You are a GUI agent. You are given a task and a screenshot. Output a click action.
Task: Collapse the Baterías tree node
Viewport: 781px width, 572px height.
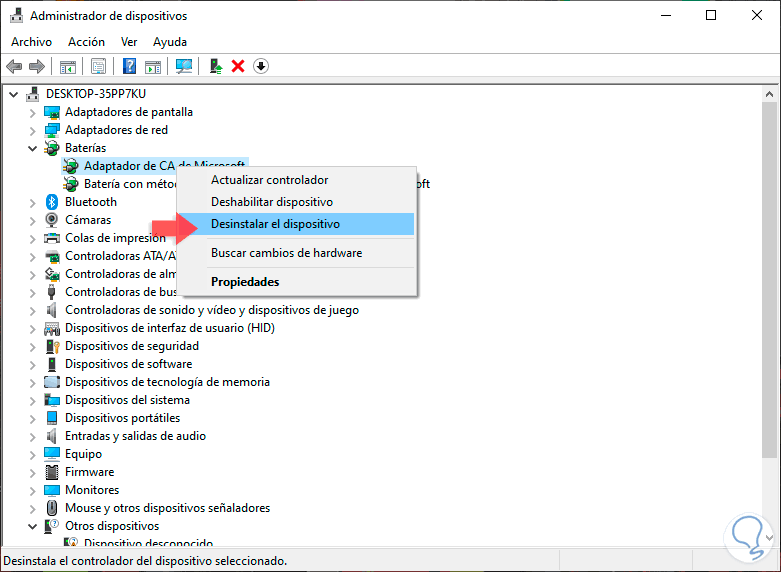click(33, 148)
